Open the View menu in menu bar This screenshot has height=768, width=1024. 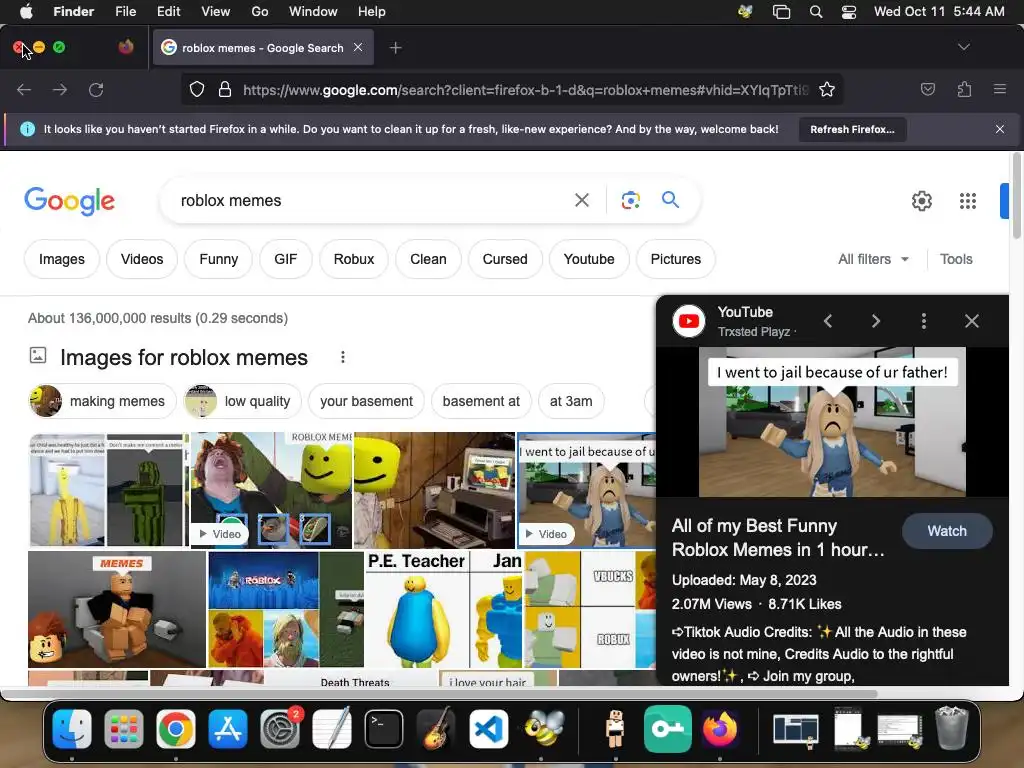[216, 11]
